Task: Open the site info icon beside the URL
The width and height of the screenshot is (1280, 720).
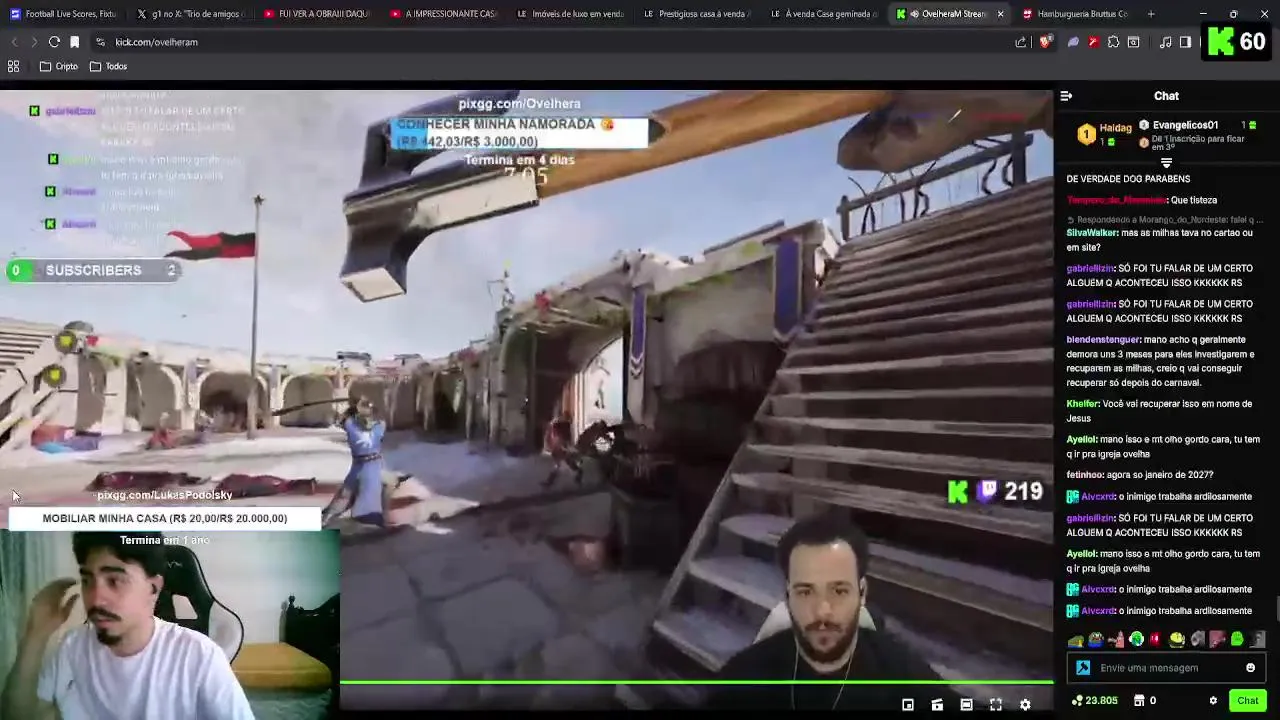Action: click(x=100, y=42)
